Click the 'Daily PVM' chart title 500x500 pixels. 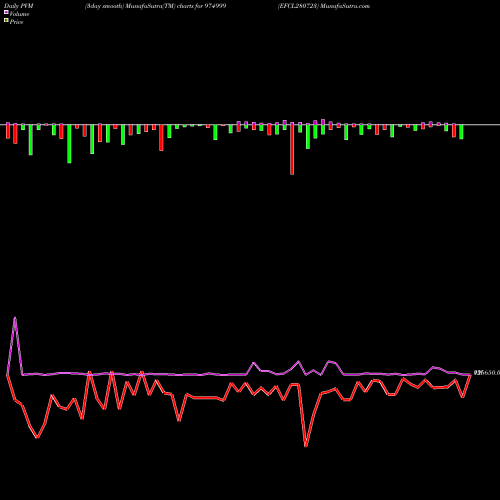19,6
